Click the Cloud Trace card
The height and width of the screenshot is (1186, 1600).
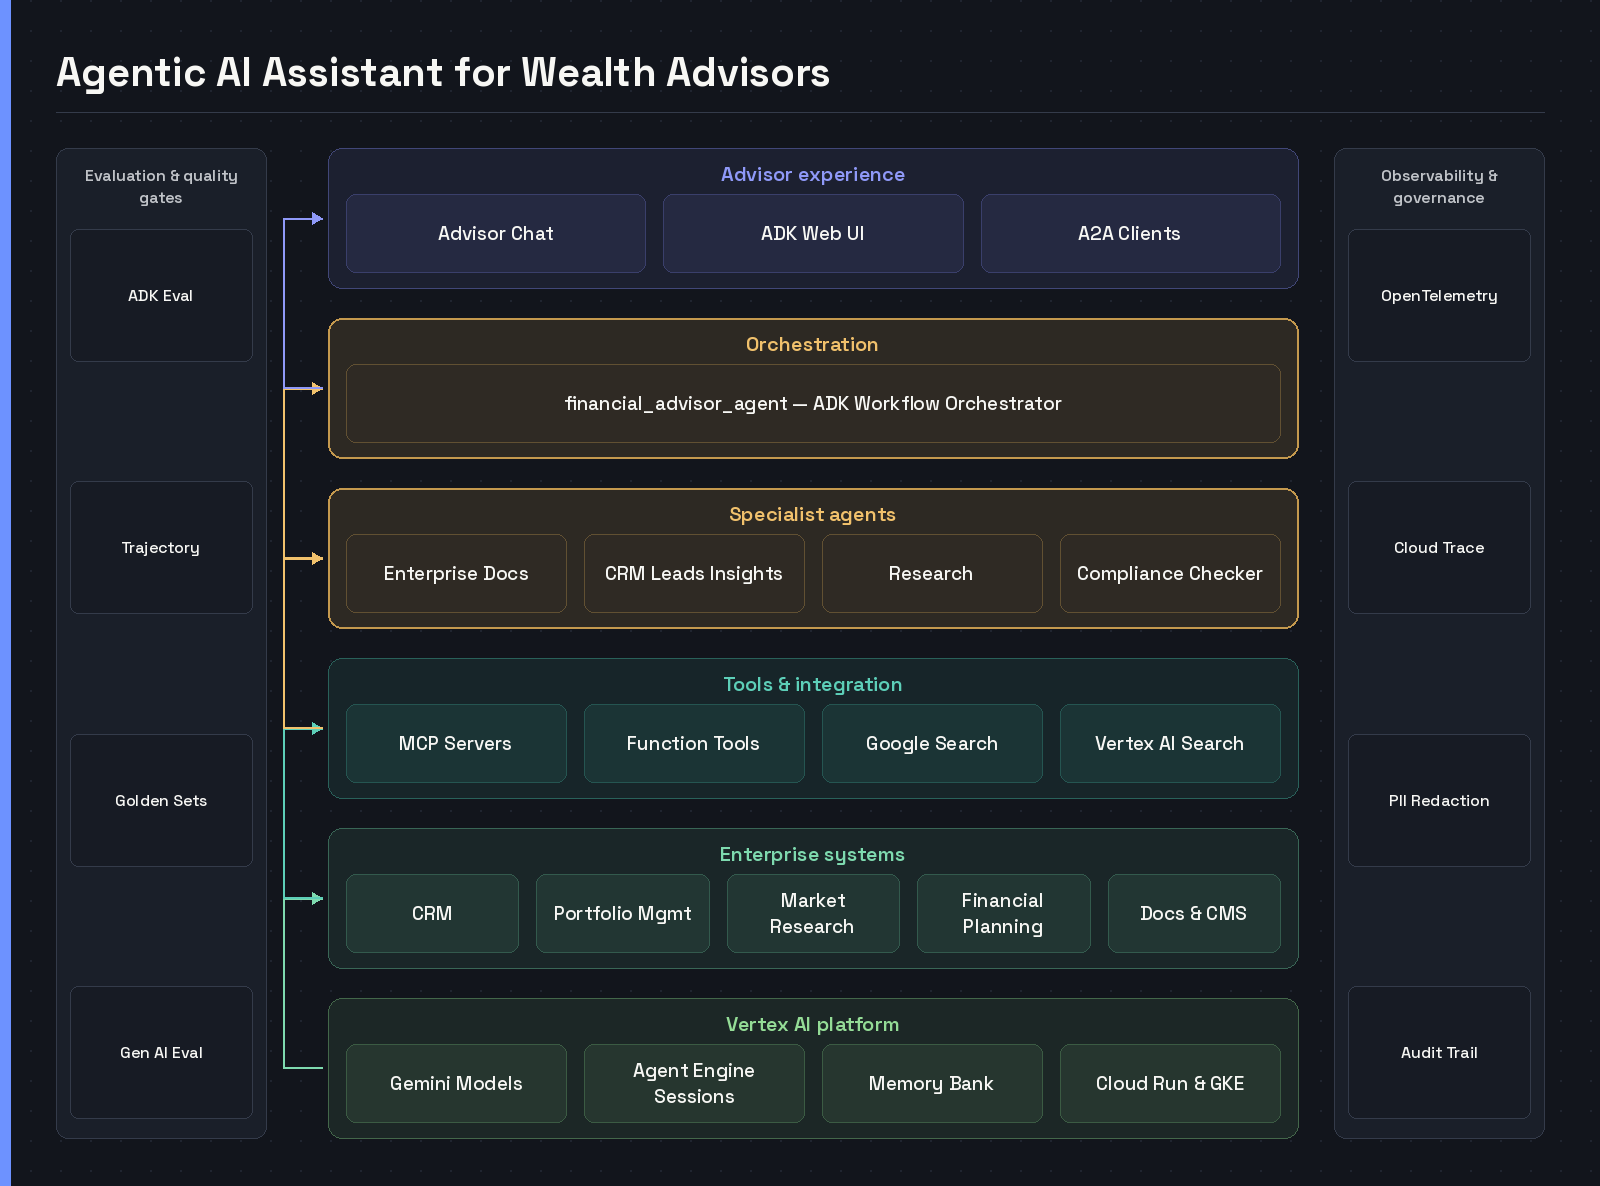[1439, 547]
